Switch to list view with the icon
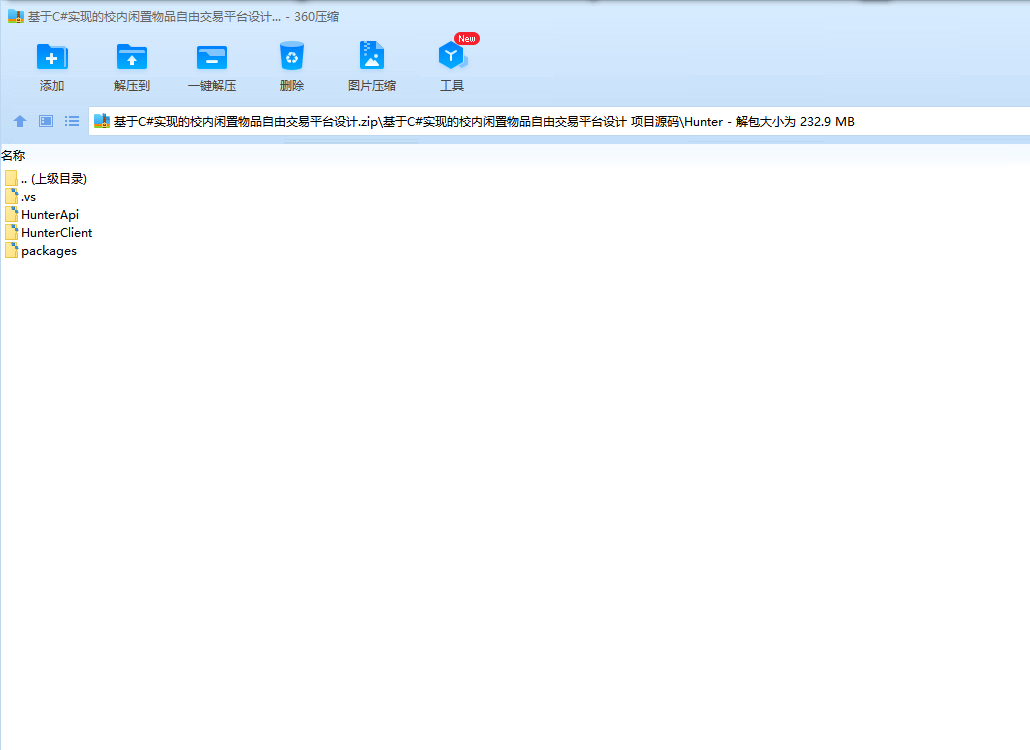1030x750 pixels. coord(72,121)
